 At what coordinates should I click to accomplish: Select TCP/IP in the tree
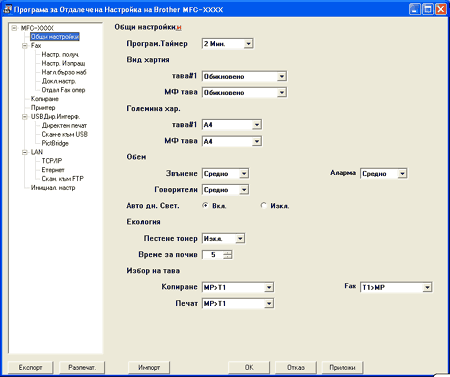tap(52, 161)
